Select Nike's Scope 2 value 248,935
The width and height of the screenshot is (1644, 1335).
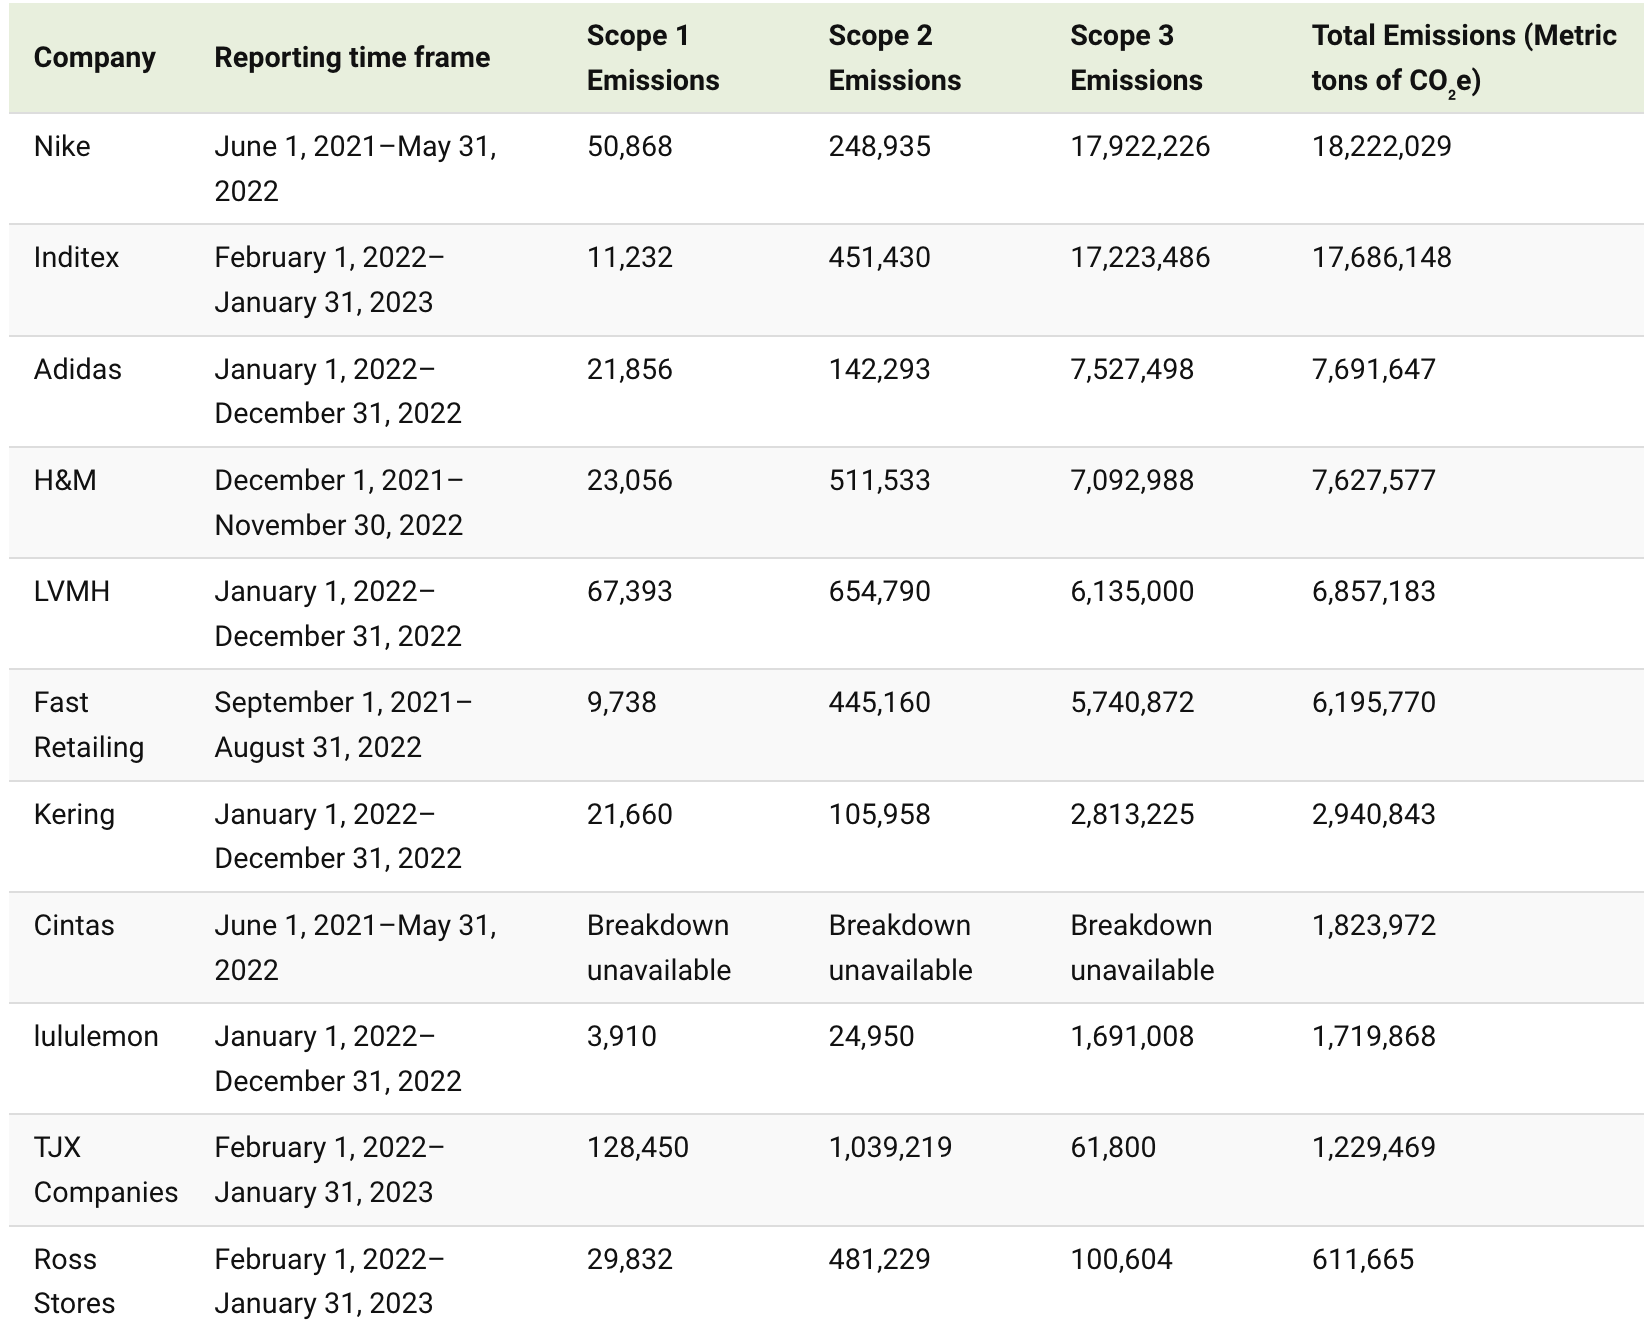pyautogui.click(x=880, y=147)
